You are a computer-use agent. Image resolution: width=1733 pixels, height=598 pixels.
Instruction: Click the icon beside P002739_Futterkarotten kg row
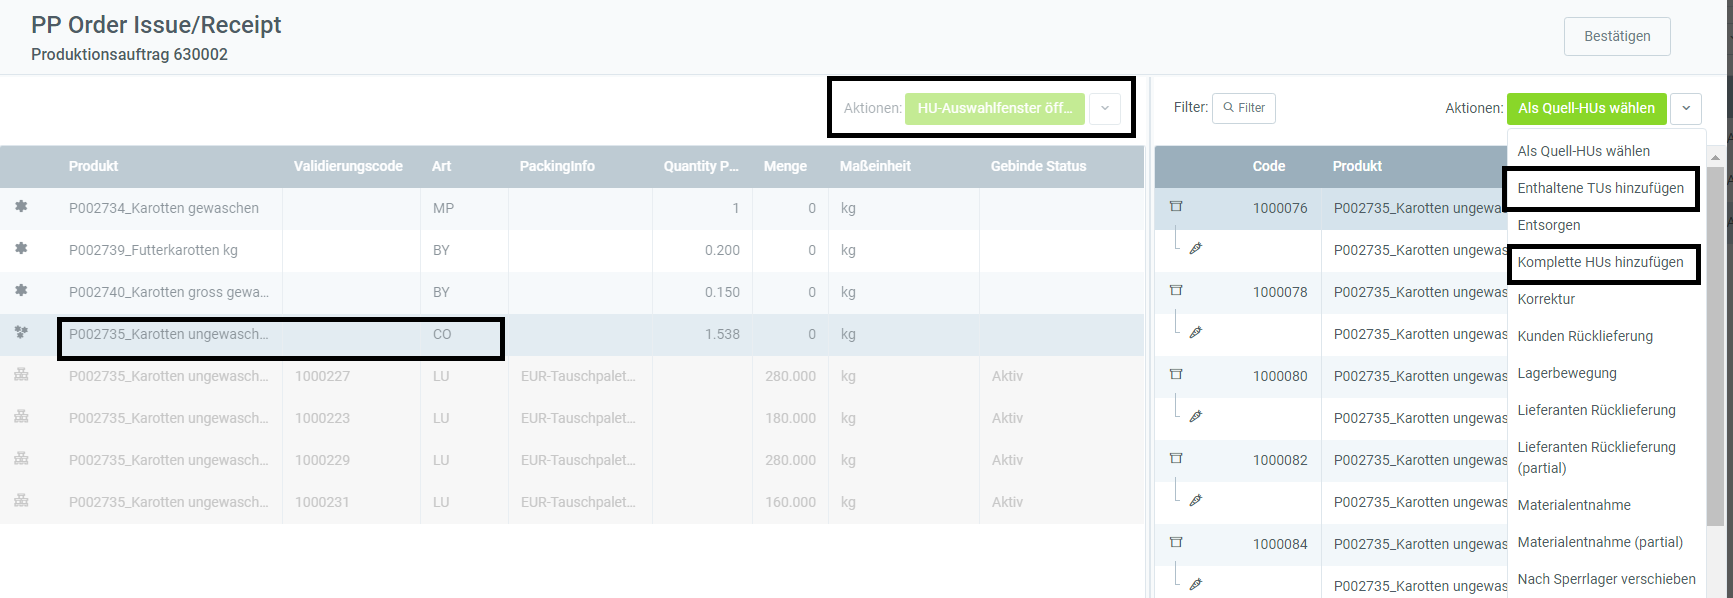pos(21,249)
